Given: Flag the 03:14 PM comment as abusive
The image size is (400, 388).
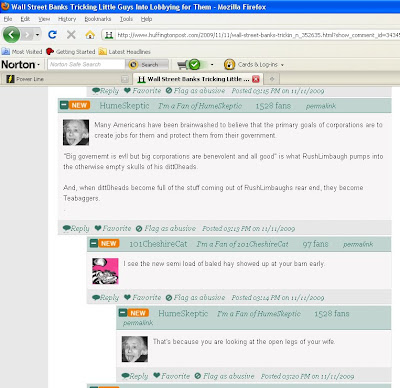Looking at the screenshot, I should coord(195,297).
